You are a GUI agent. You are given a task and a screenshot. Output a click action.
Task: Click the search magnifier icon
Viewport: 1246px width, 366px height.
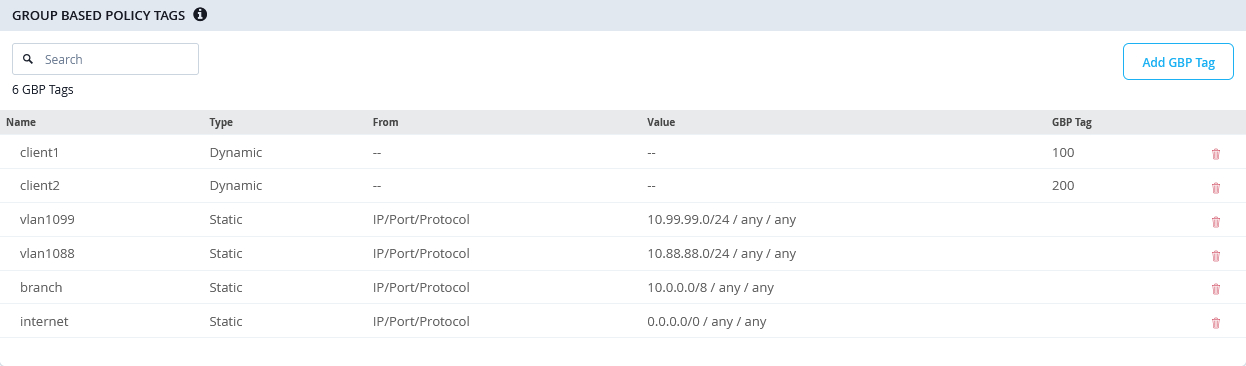(x=28, y=59)
